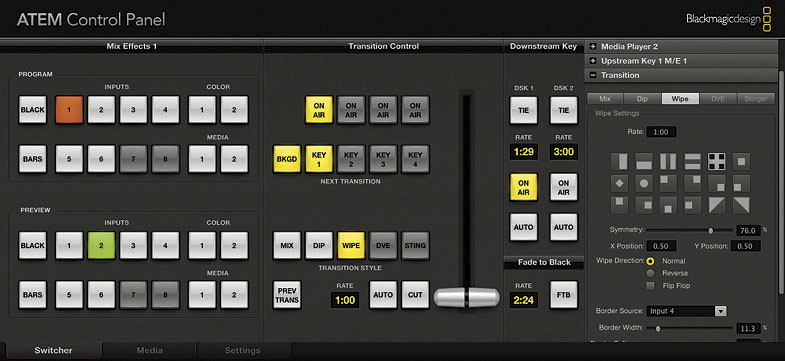Toggle the DSK 1 ON AIR button
Image resolution: width=785 pixels, height=361 pixels.
coord(524,187)
